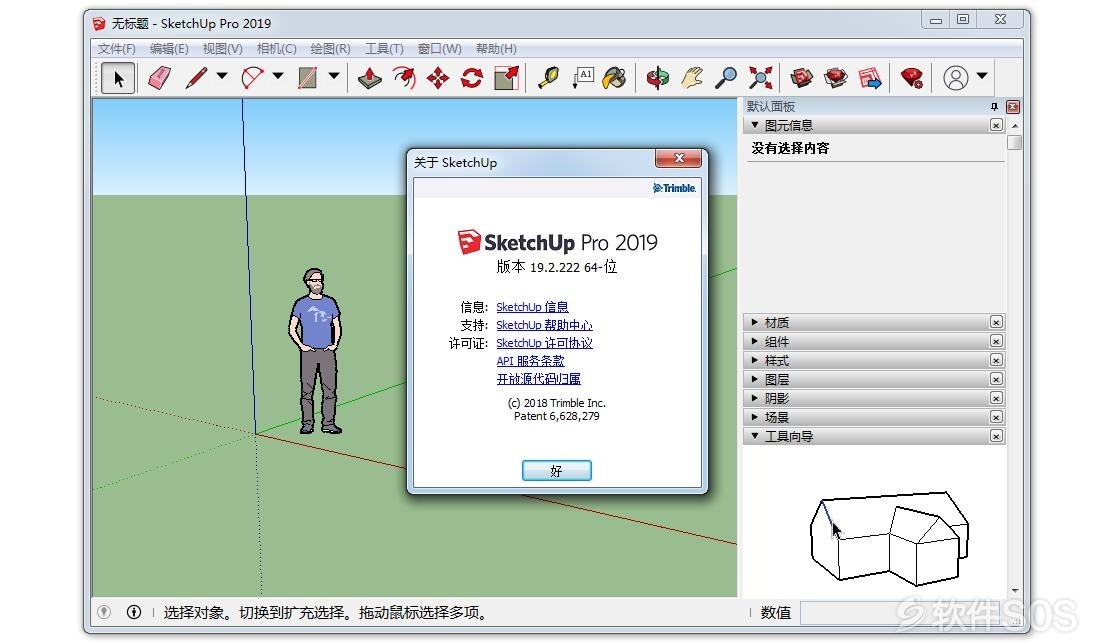1093x644 pixels.
Task: Close the 图层 panel with its x
Action: click(x=996, y=379)
